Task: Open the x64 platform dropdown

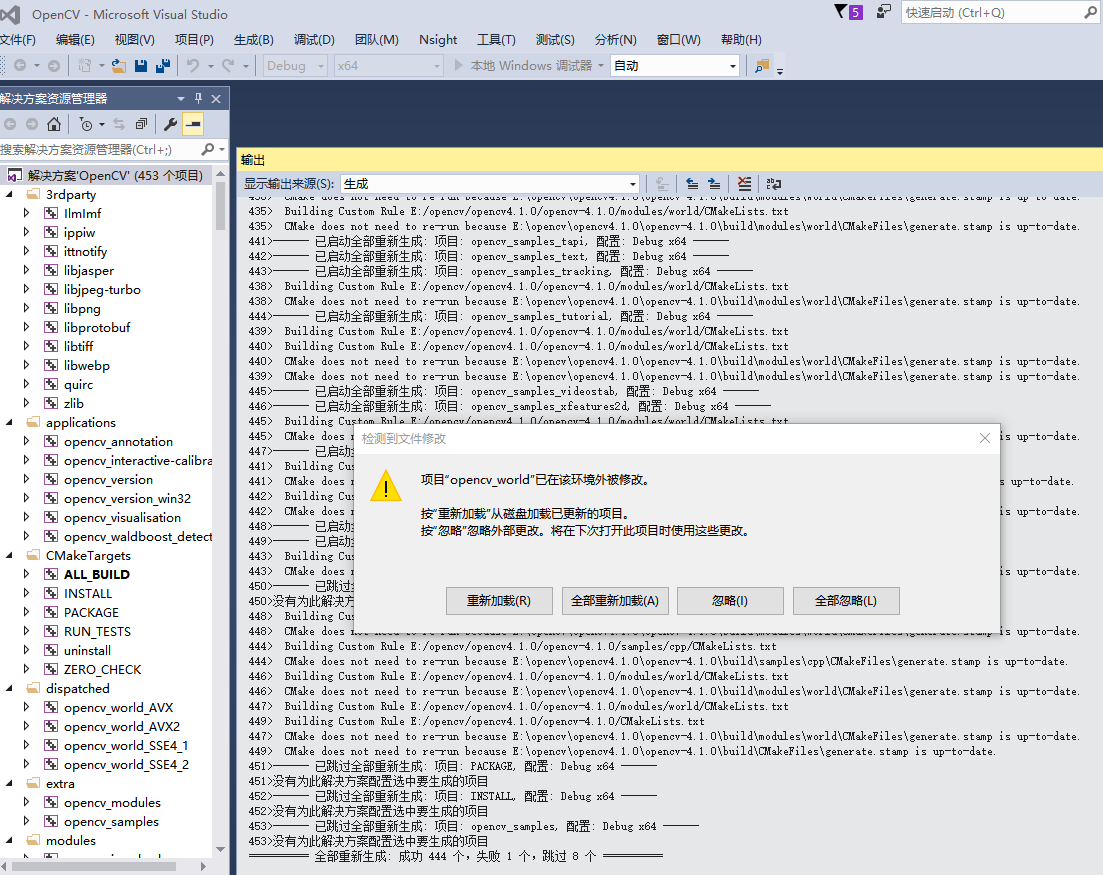Action: pos(388,65)
